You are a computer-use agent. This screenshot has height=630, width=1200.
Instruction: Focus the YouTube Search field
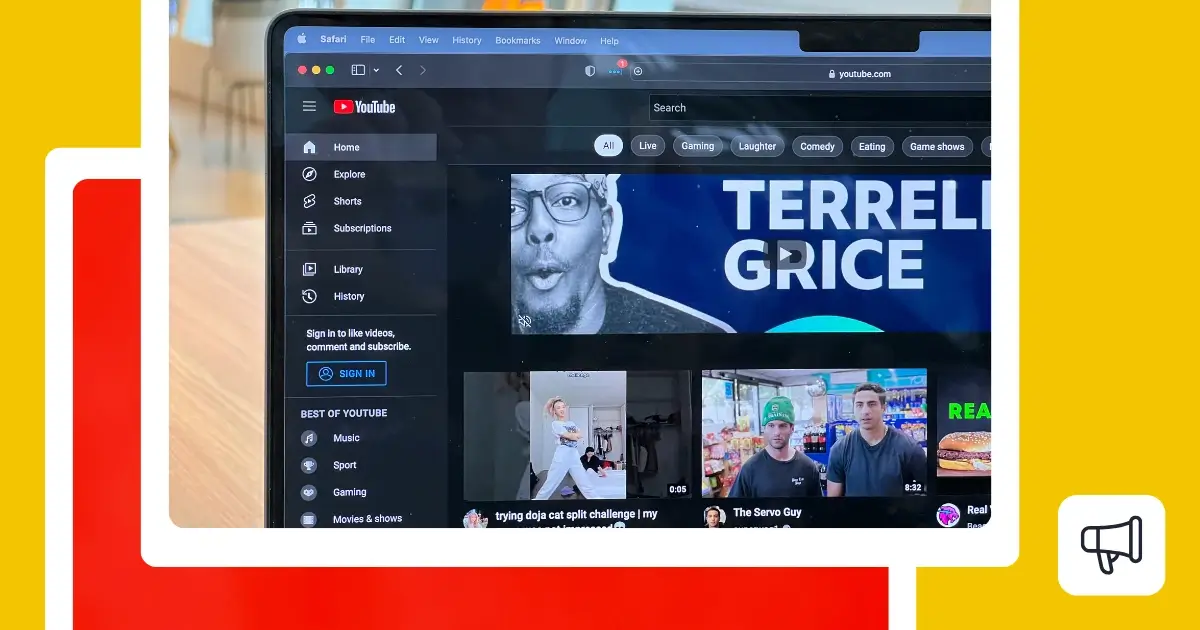(820, 108)
